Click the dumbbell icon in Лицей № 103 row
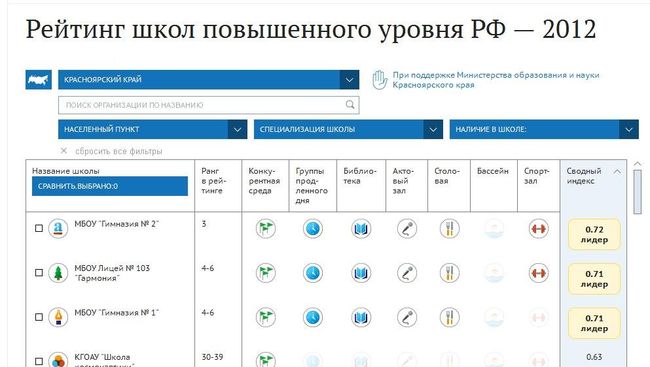This screenshot has width=650, height=367. pos(538,273)
